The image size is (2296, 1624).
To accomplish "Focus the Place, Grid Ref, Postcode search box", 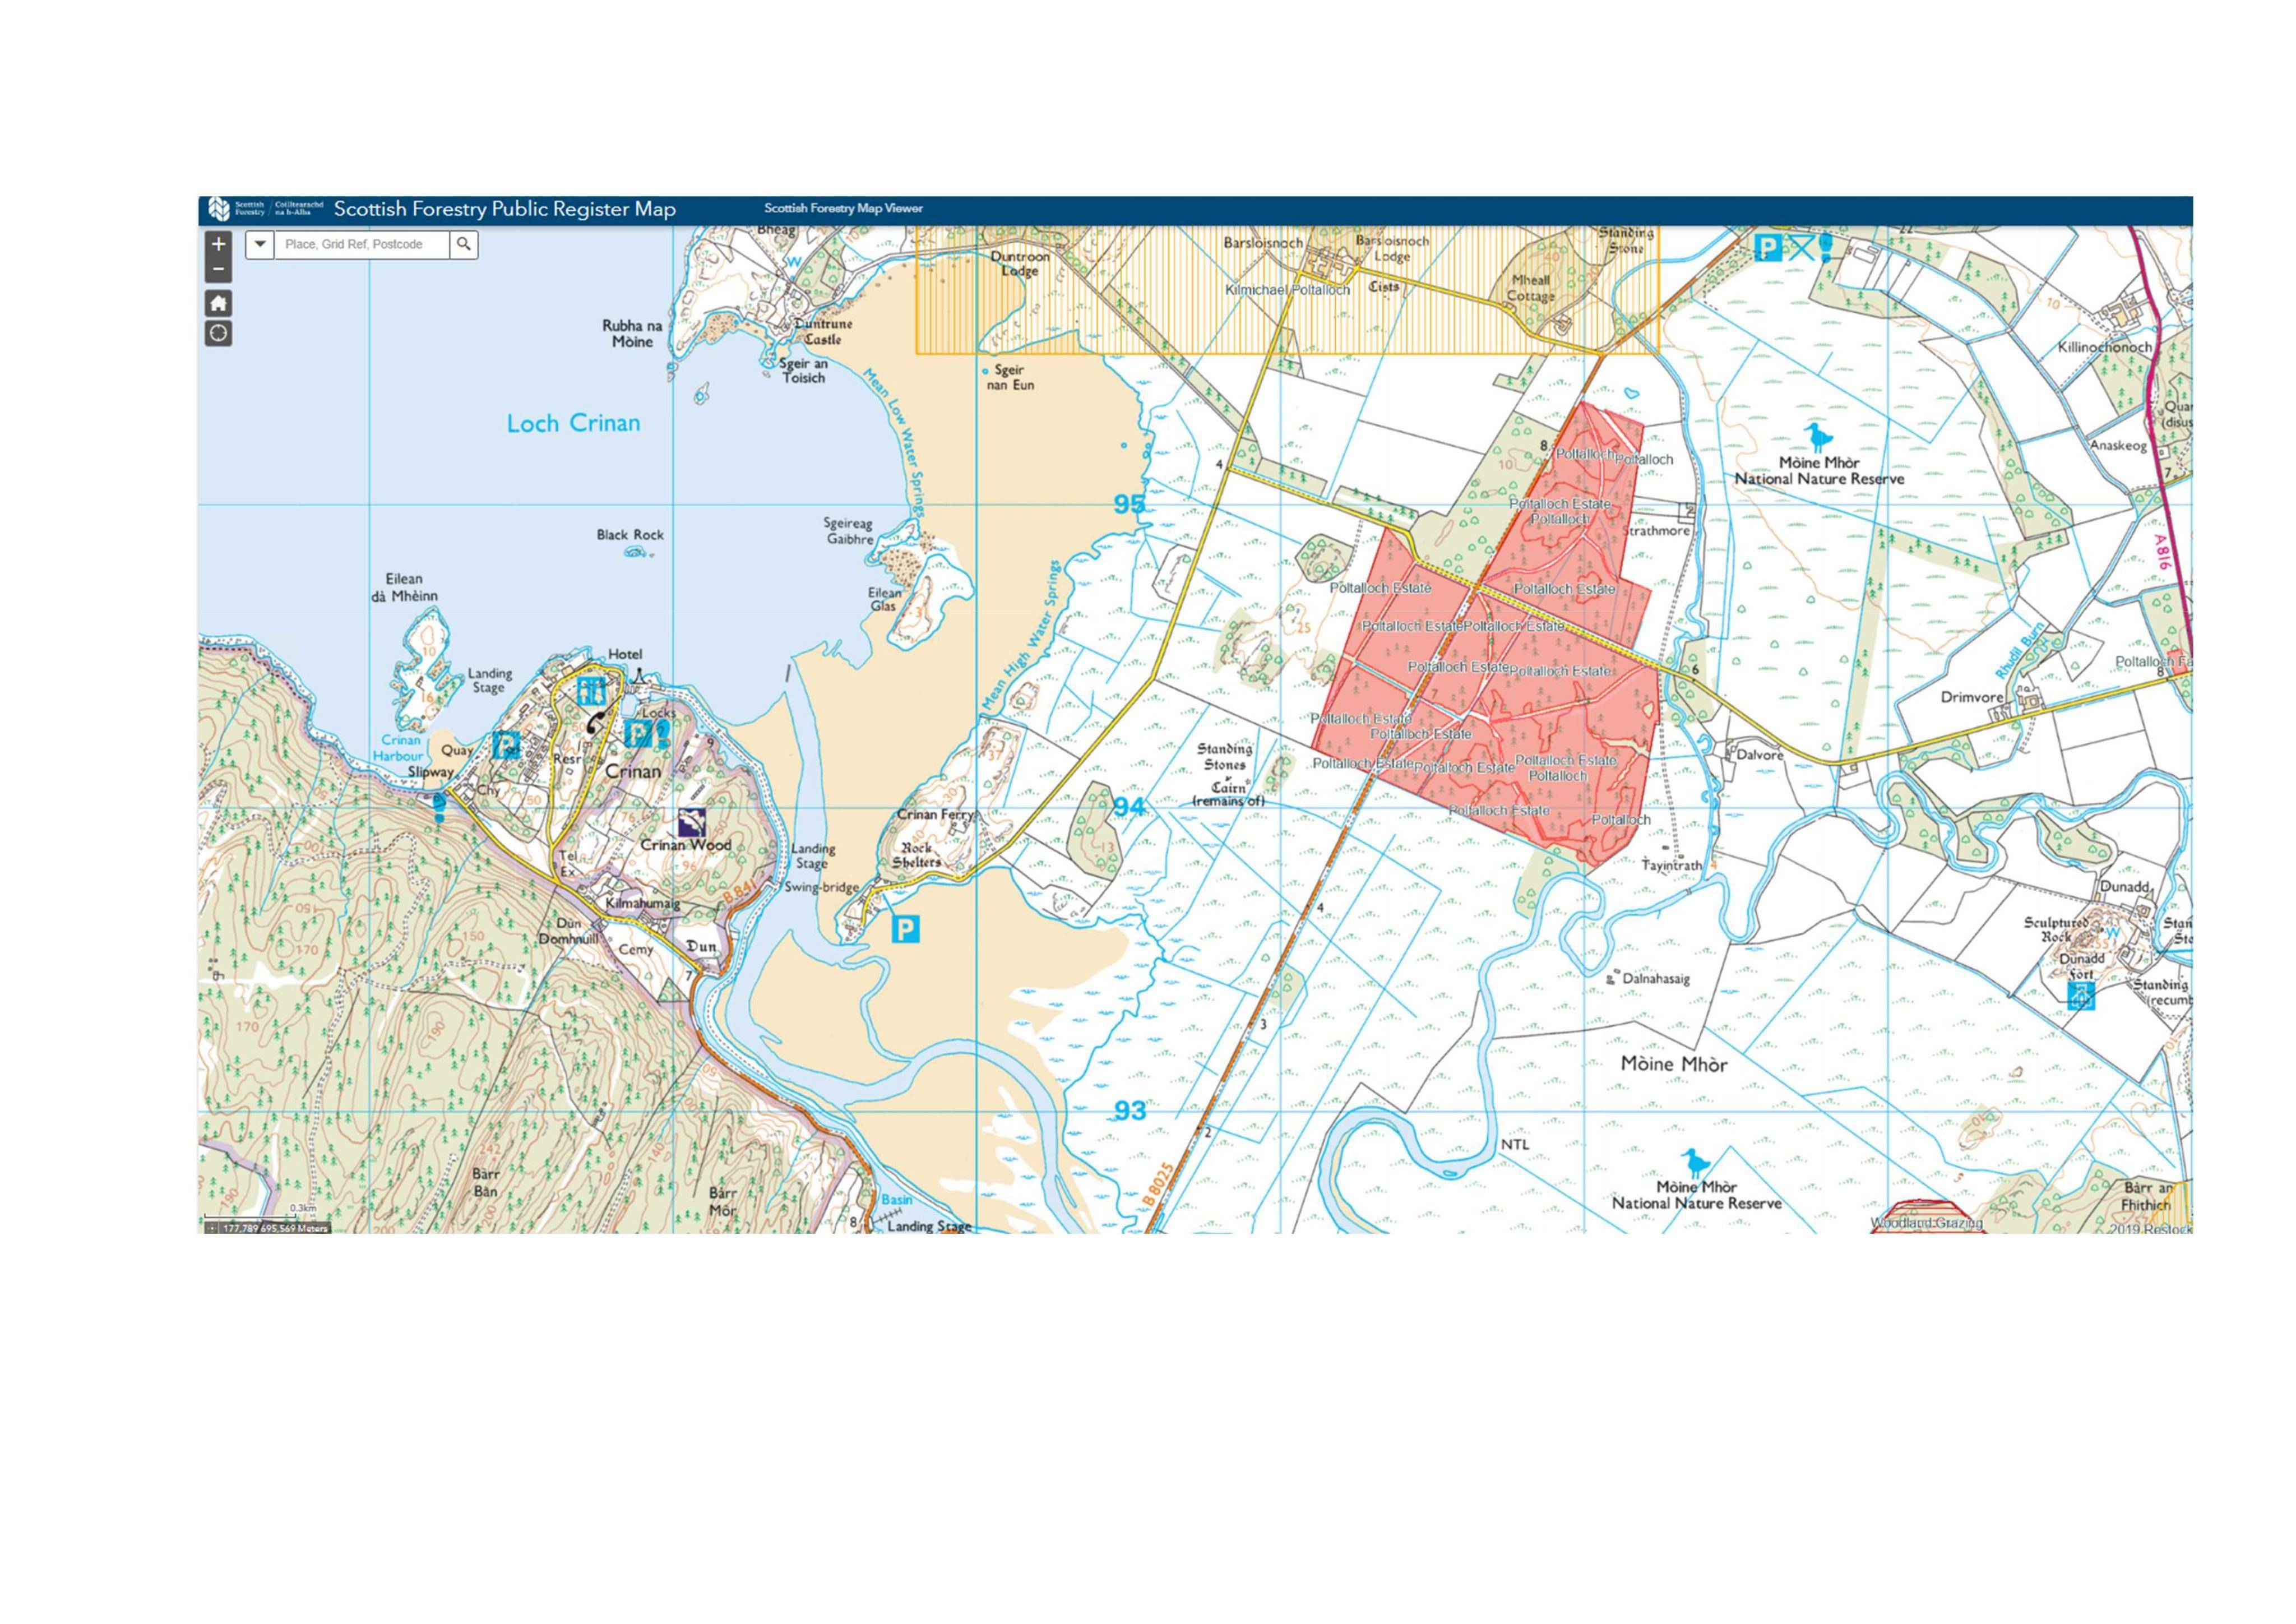I will pos(362,244).
